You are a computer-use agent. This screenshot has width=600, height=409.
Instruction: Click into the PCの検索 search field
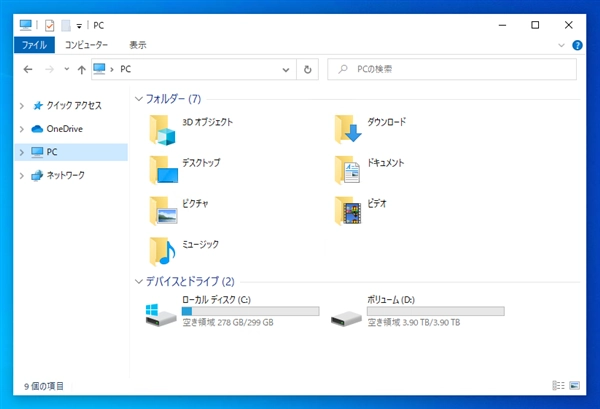[452, 69]
